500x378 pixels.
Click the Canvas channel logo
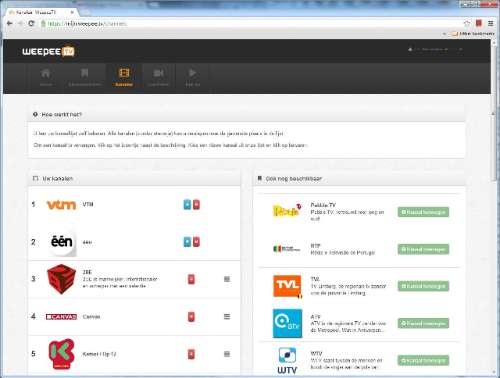coord(61,317)
